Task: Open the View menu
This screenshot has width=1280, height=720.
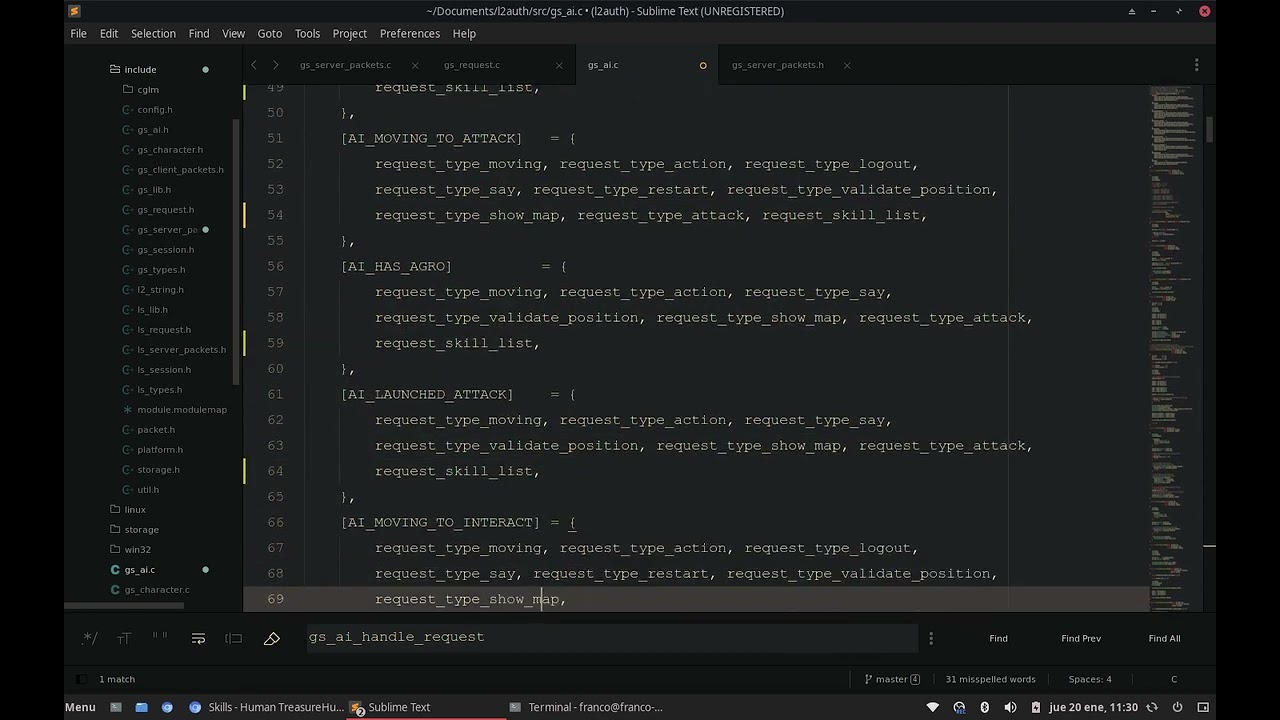Action: [233, 33]
